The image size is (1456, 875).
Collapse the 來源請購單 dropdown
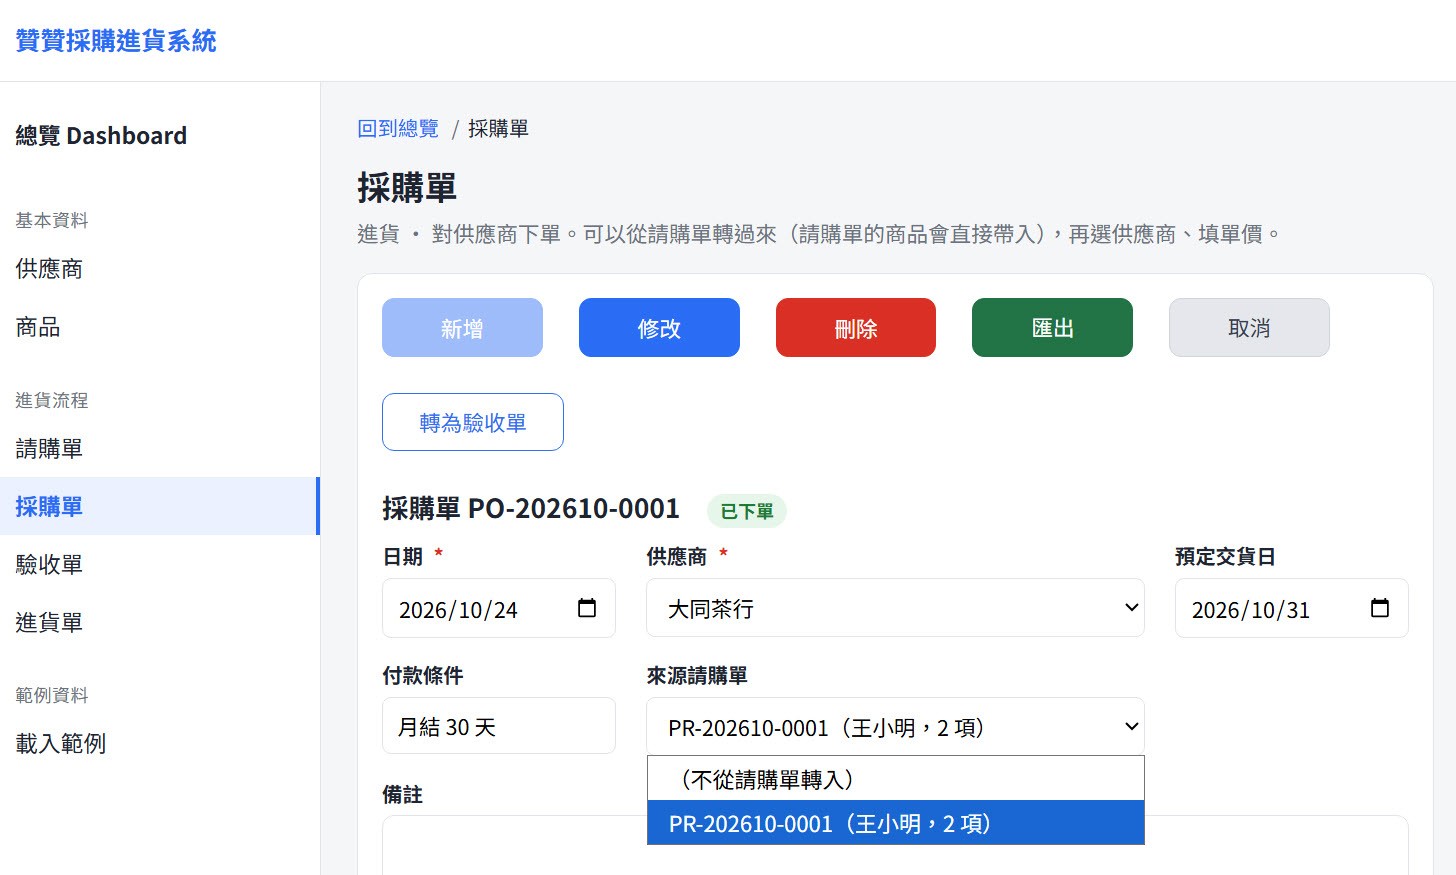coord(895,726)
